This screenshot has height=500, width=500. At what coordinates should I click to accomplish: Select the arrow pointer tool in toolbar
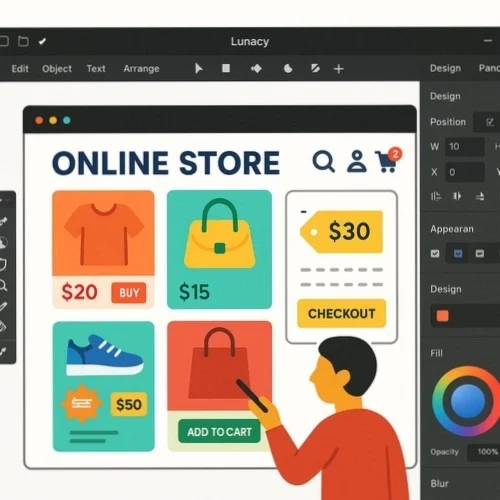(199, 68)
